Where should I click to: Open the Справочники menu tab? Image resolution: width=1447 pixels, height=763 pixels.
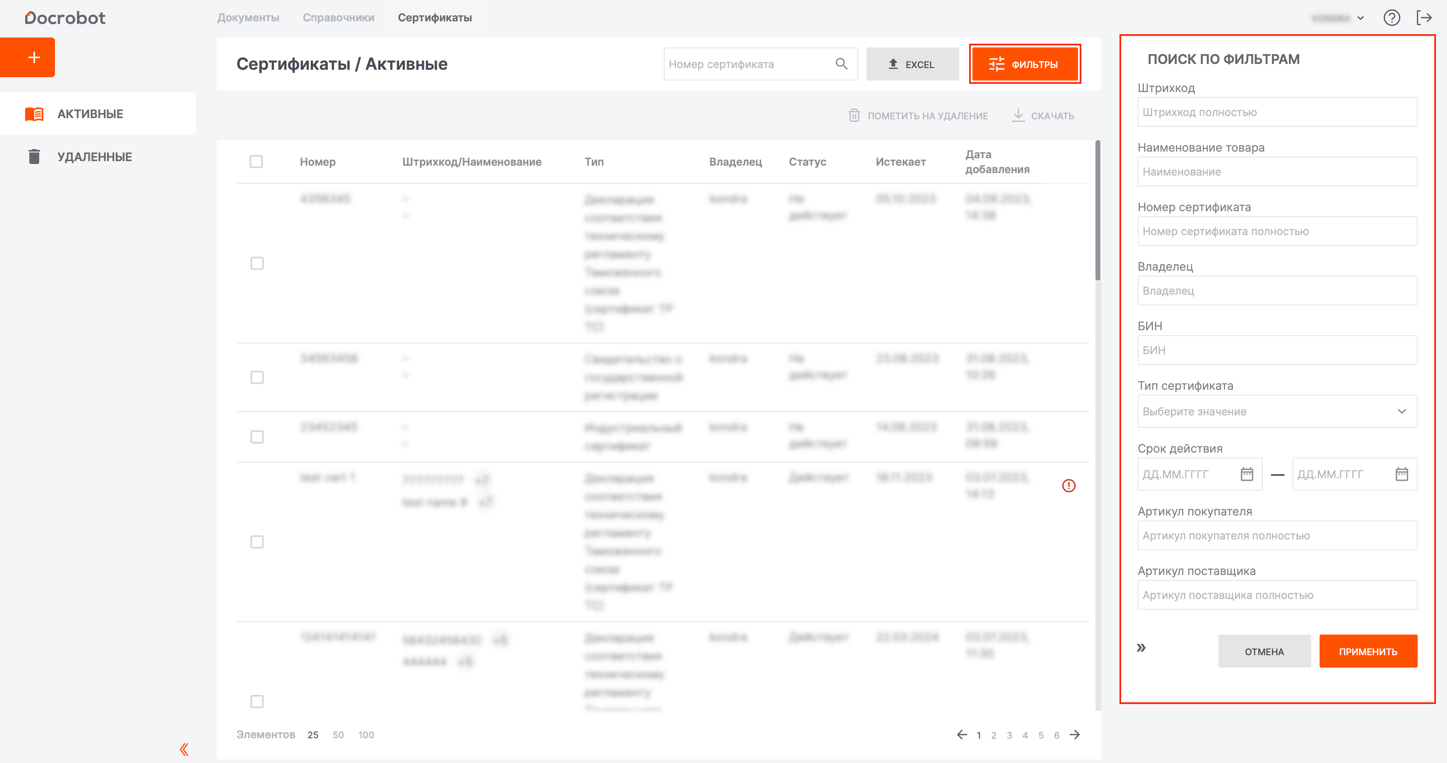(338, 18)
